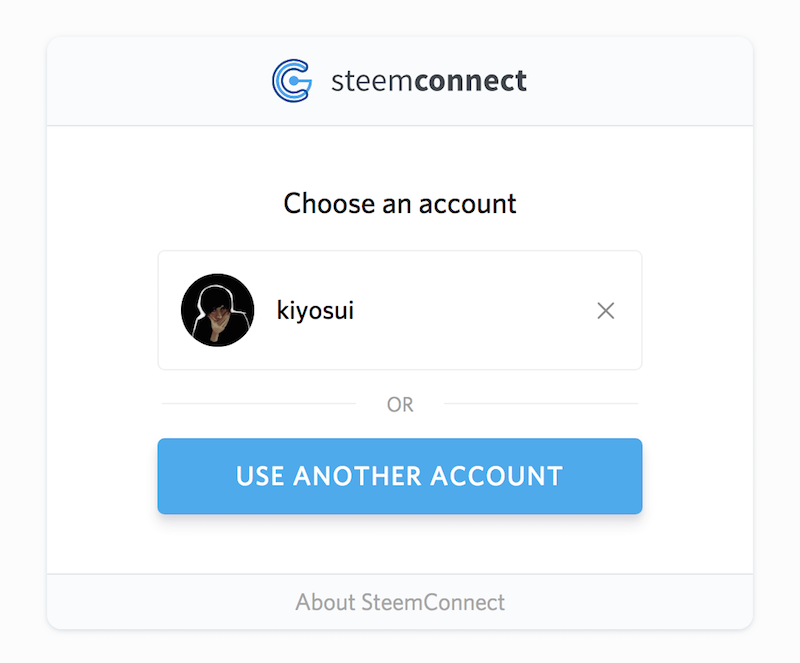Screen dimensions: 800x663
Task: Select the kiyosui profile avatar
Action: tap(217, 310)
